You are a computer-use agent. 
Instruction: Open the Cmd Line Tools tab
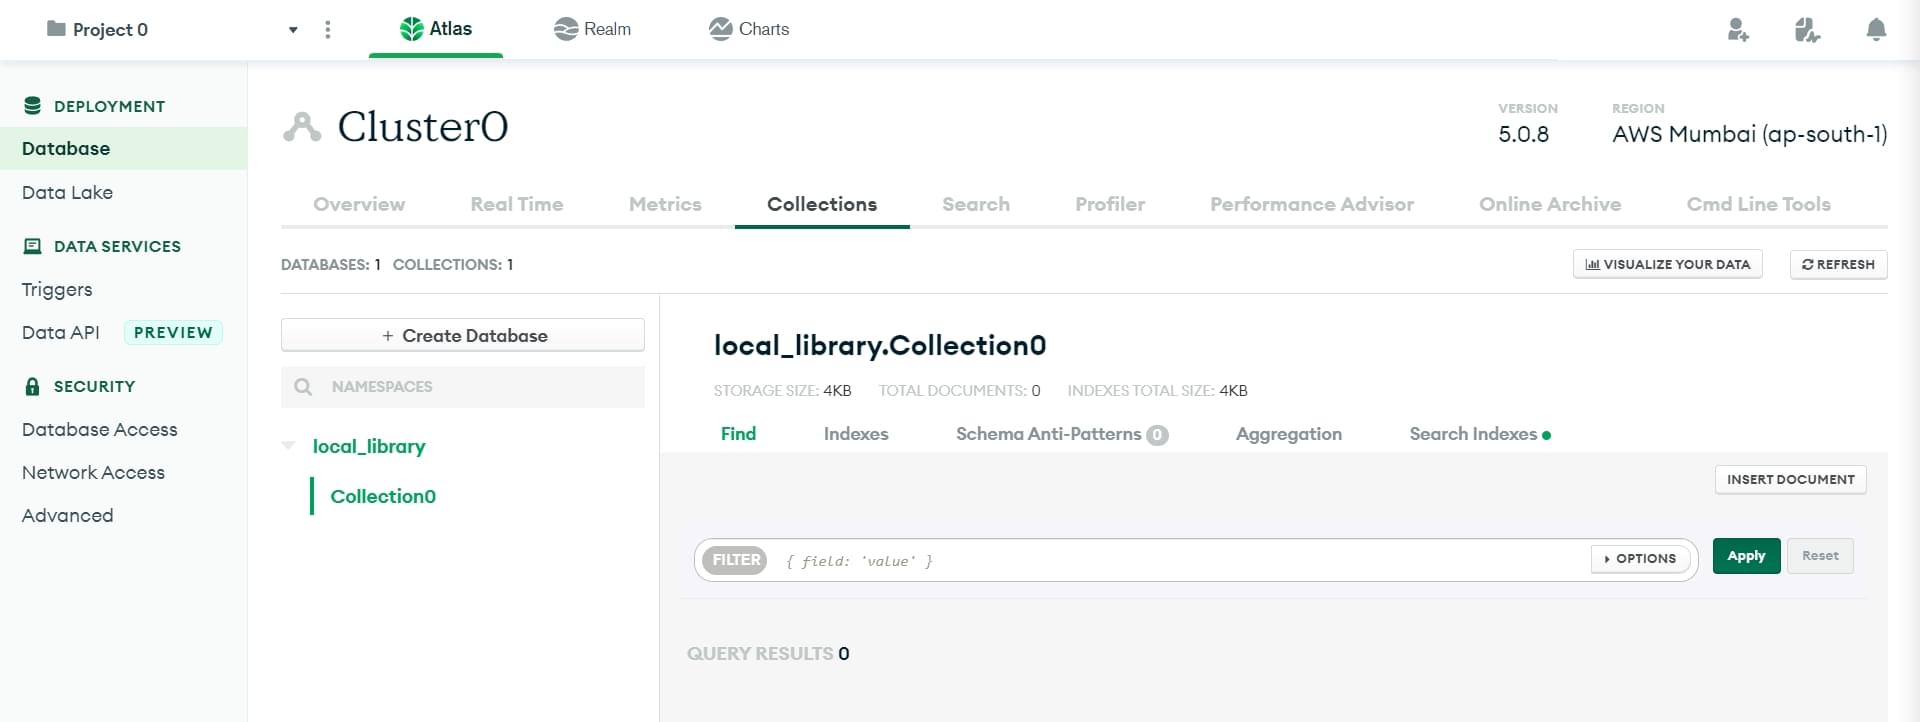coord(1759,204)
